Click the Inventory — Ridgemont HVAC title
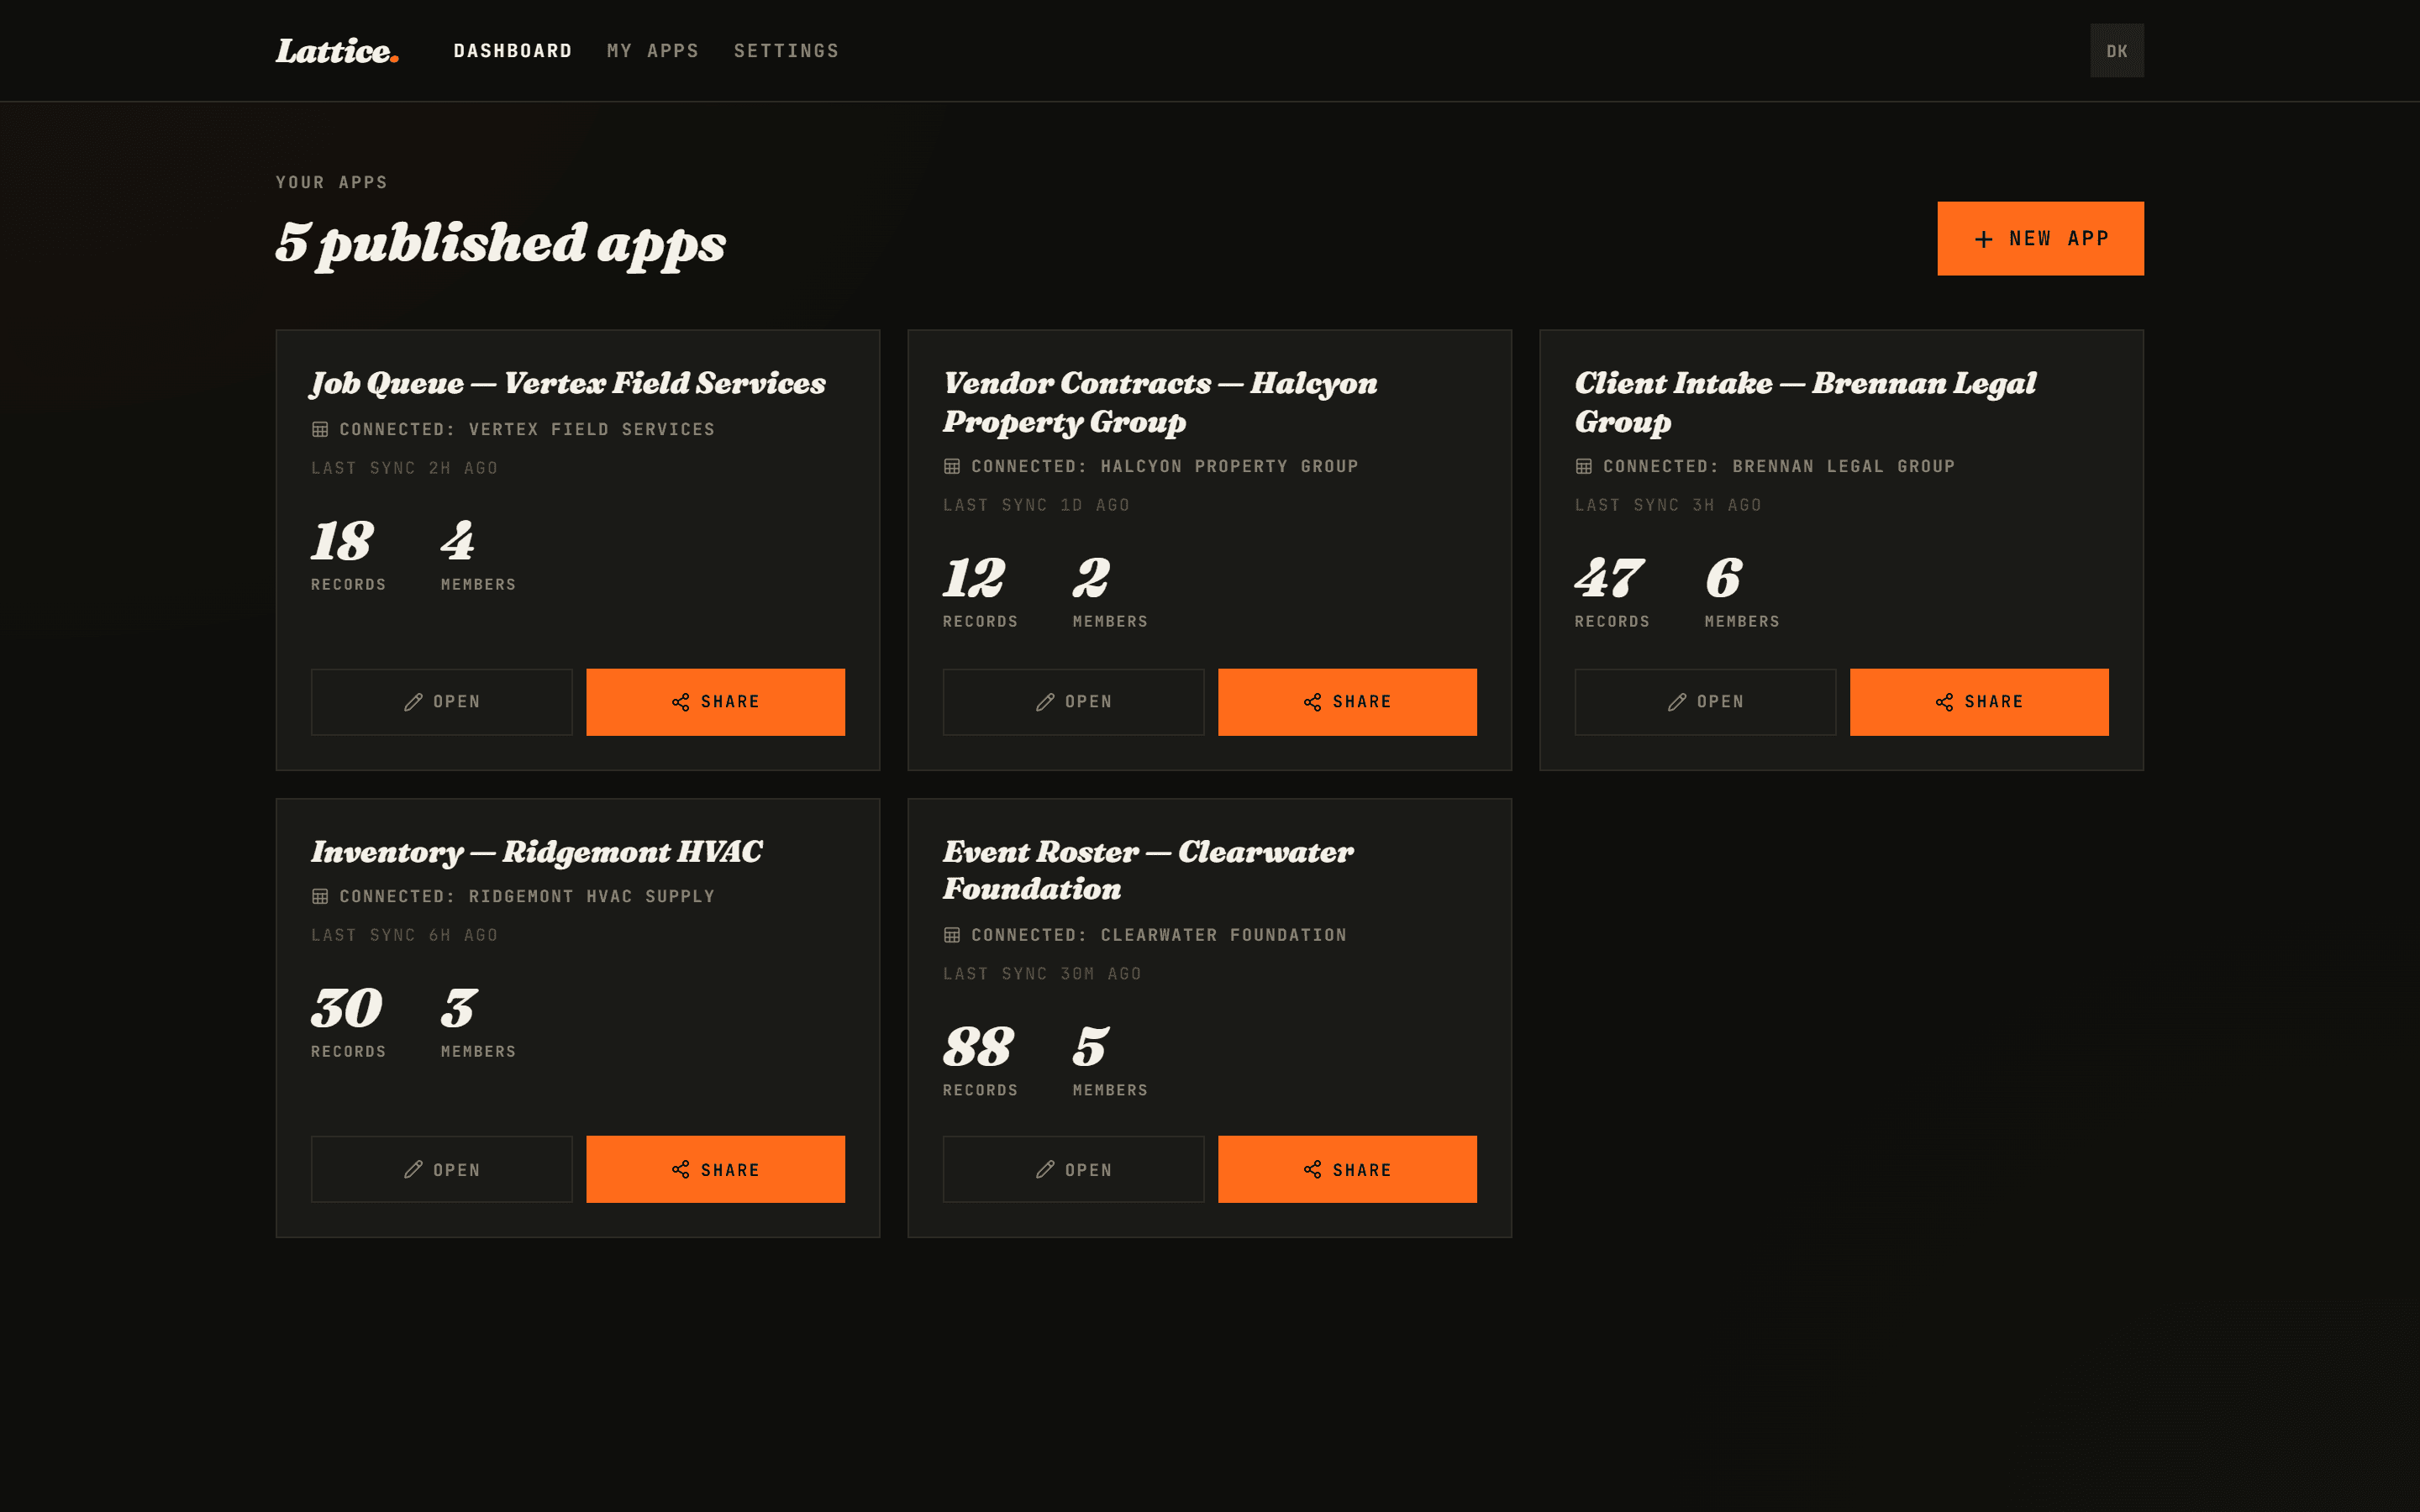Image resolution: width=2420 pixels, height=1512 pixels. (x=537, y=852)
